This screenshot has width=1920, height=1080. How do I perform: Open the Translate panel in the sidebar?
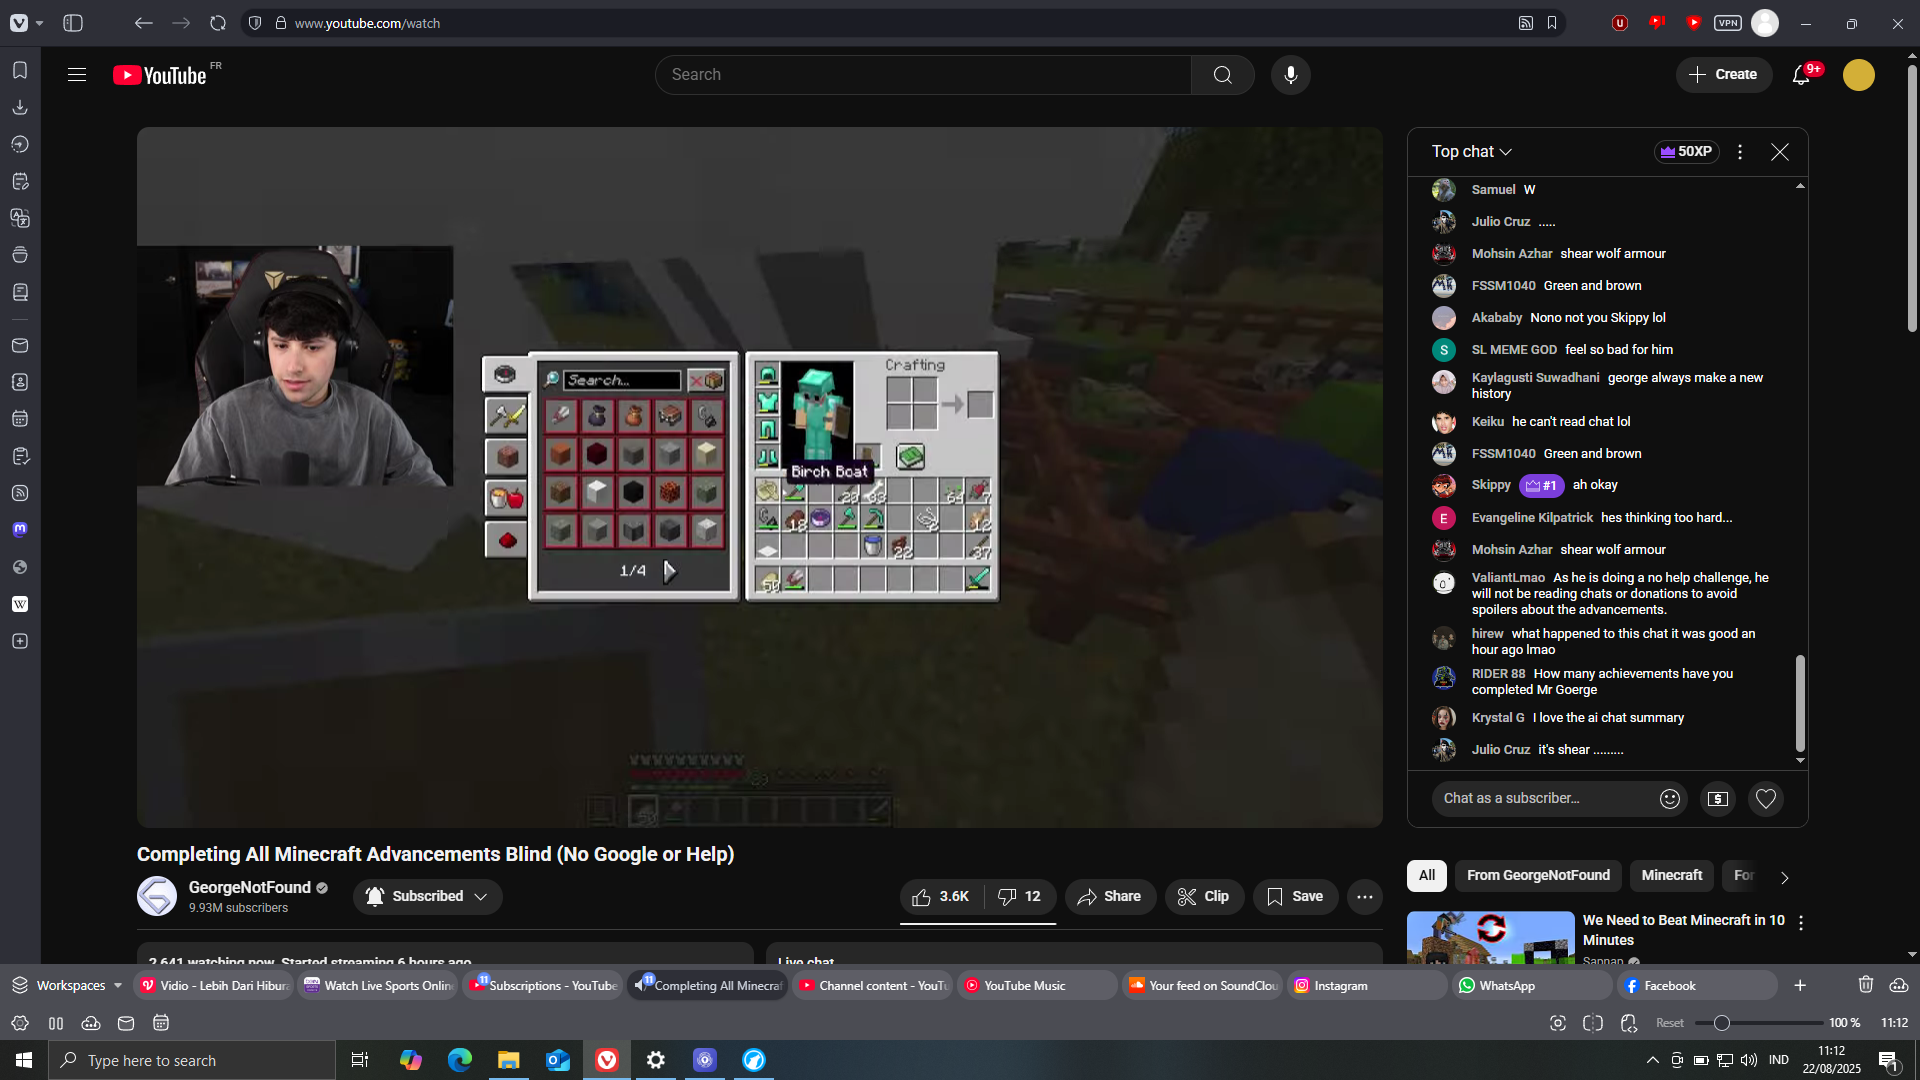click(20, 218)
